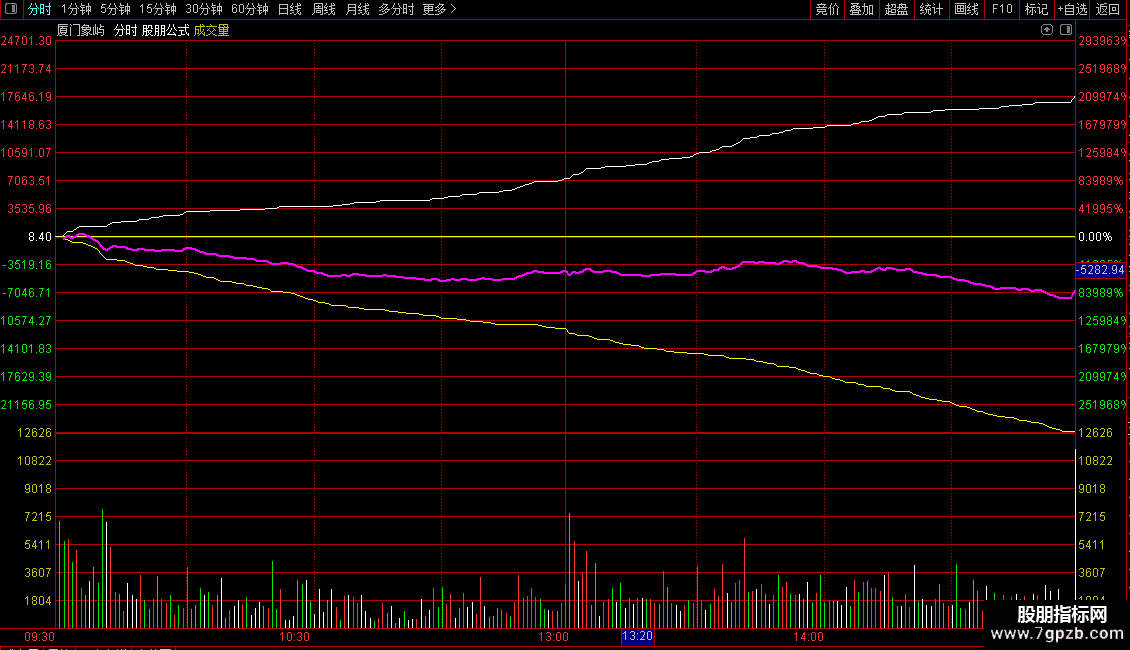Click the 14:00 time axis label
1130x650 pixels.
pos(808,636)
